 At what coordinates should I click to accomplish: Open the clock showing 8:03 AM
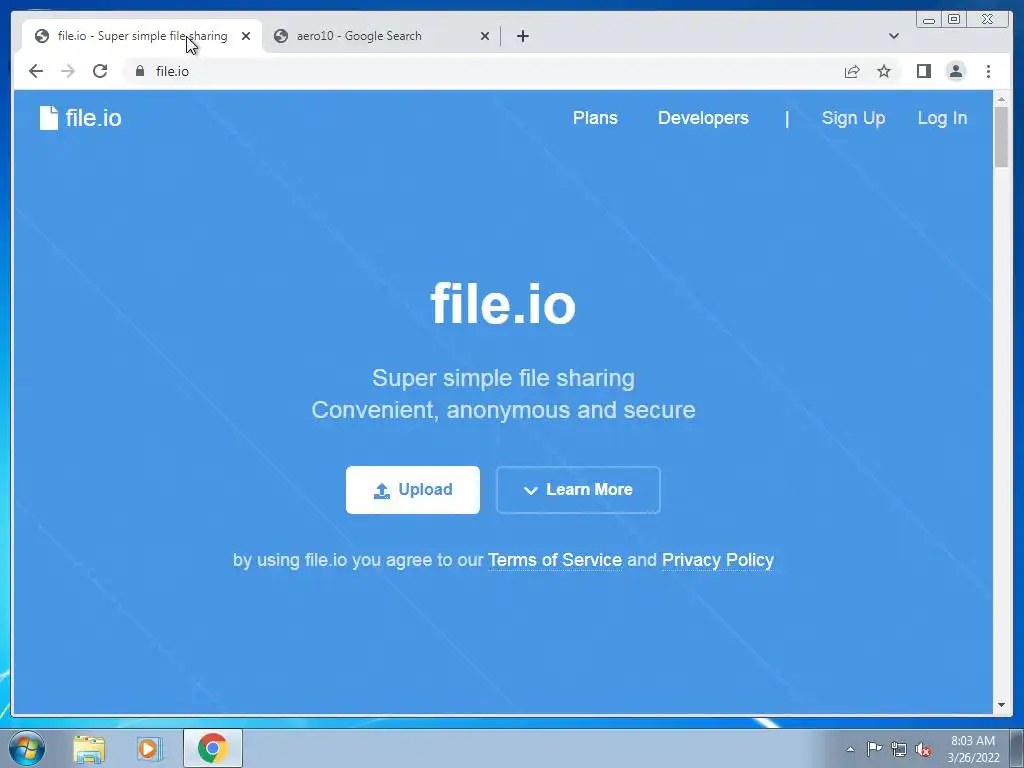coord(973,749)
